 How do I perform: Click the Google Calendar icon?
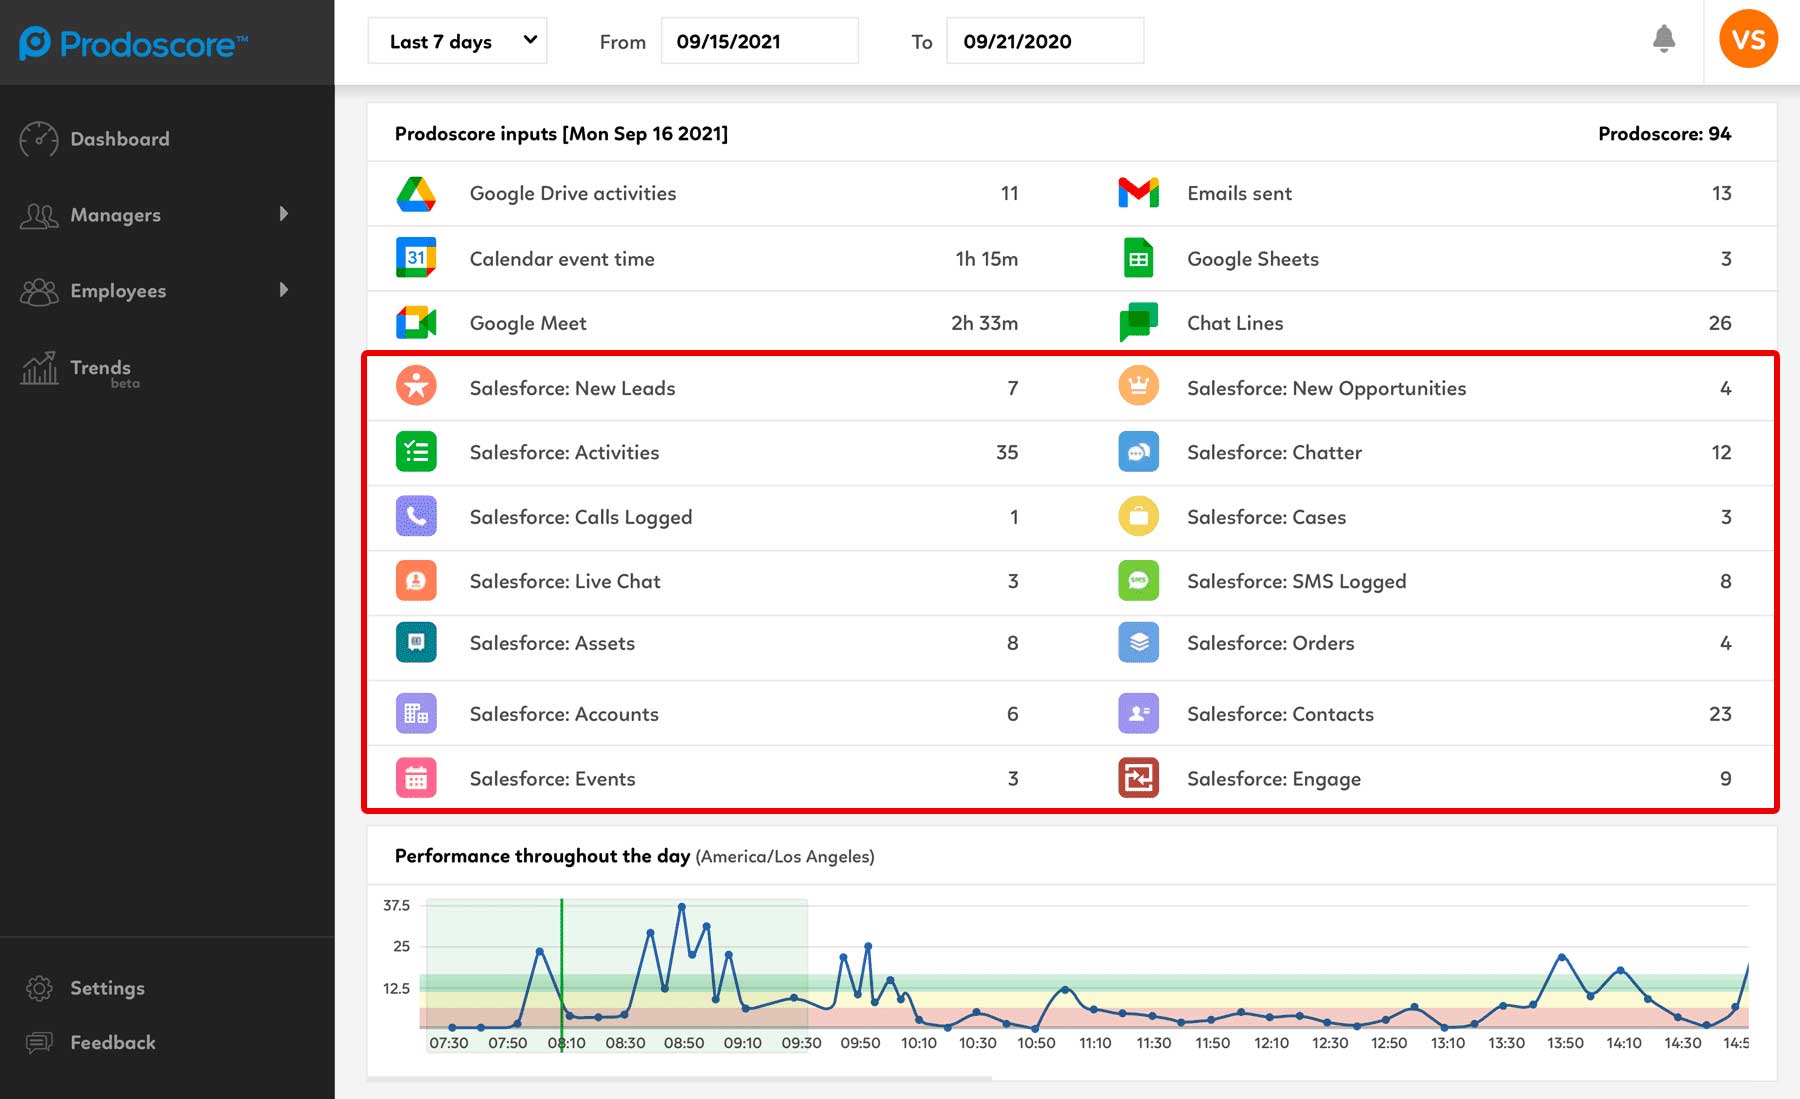tap(416, 258)
